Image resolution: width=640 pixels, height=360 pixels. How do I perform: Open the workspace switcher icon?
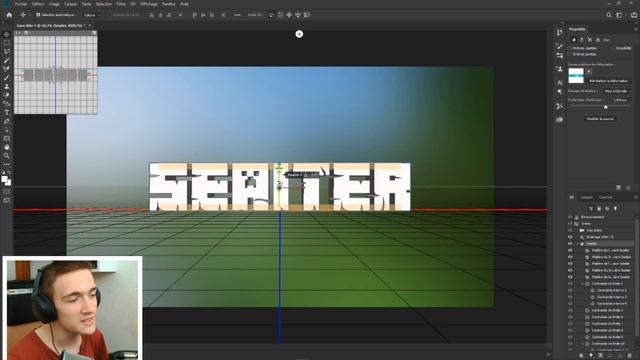coord(620,15)
